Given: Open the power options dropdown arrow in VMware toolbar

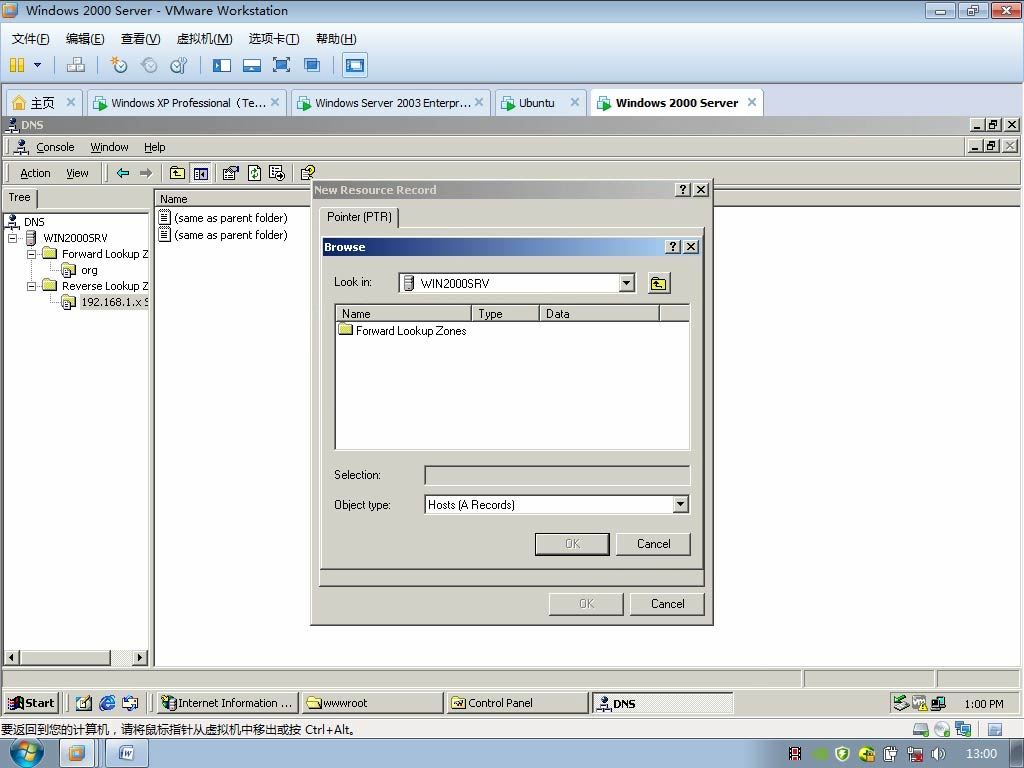Looking at the screenshot, I should click(37, 65).
